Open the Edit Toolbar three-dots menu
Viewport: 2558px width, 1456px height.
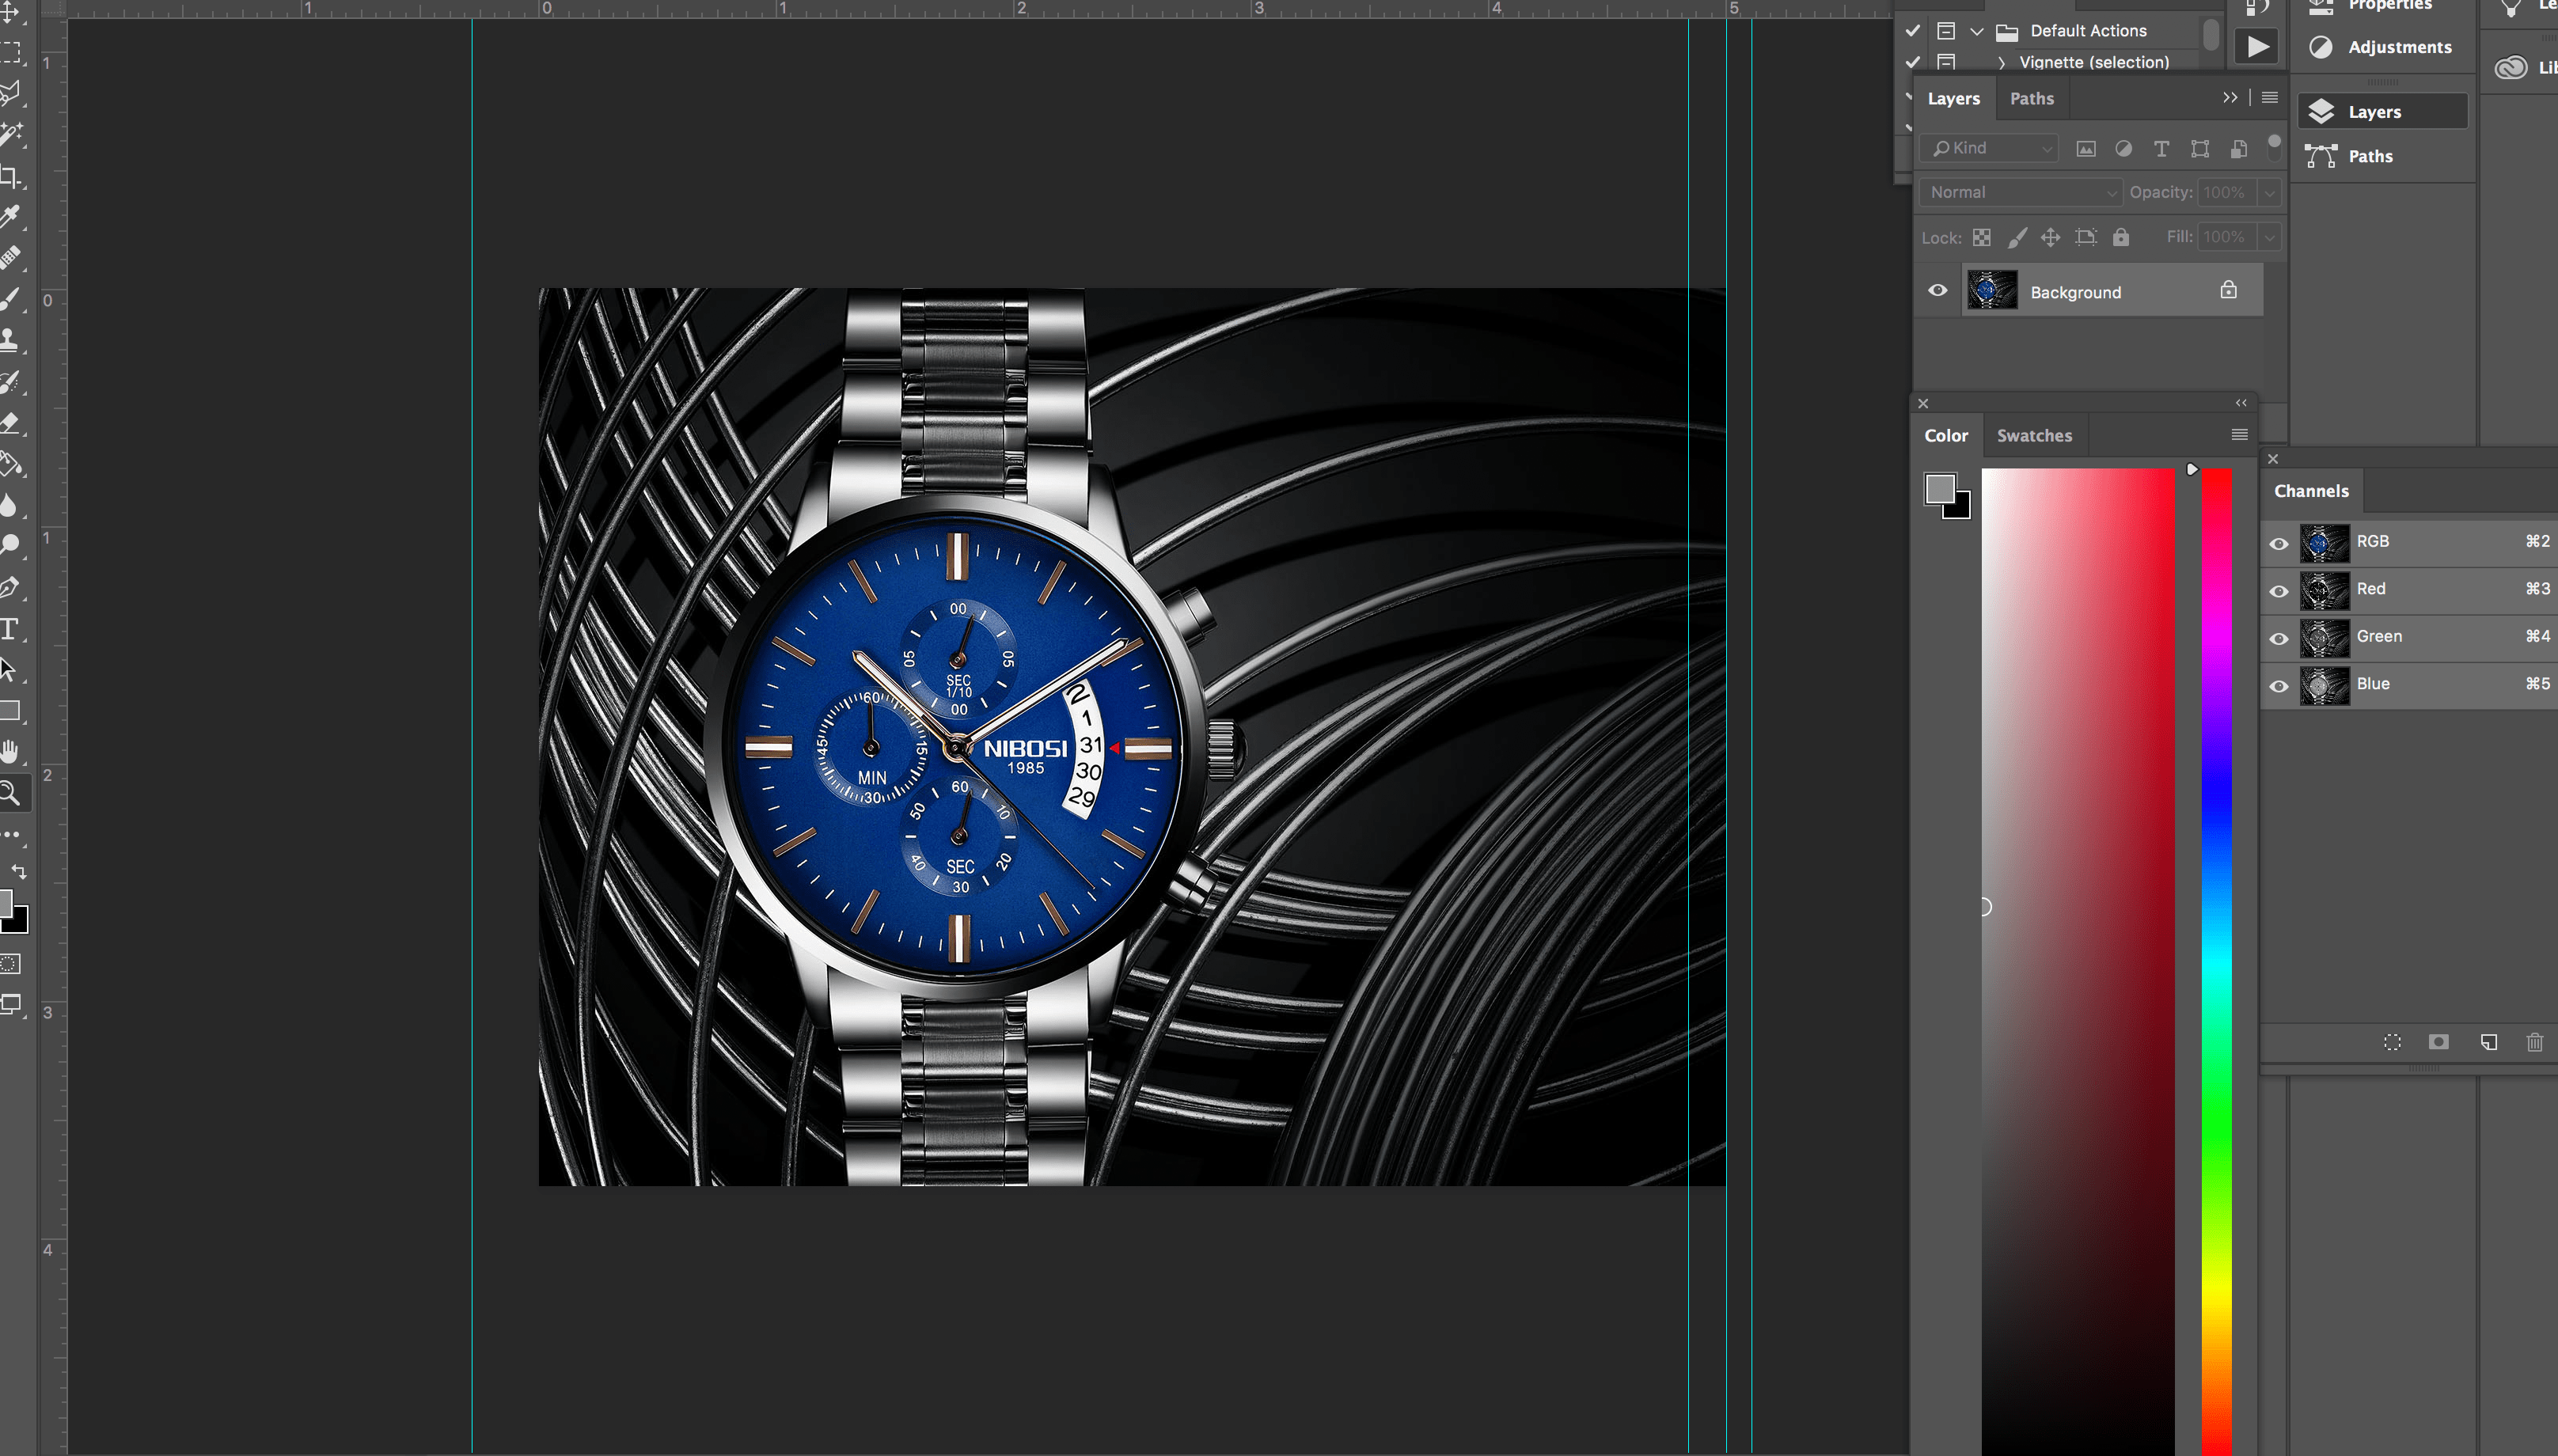tap(10, 834)
